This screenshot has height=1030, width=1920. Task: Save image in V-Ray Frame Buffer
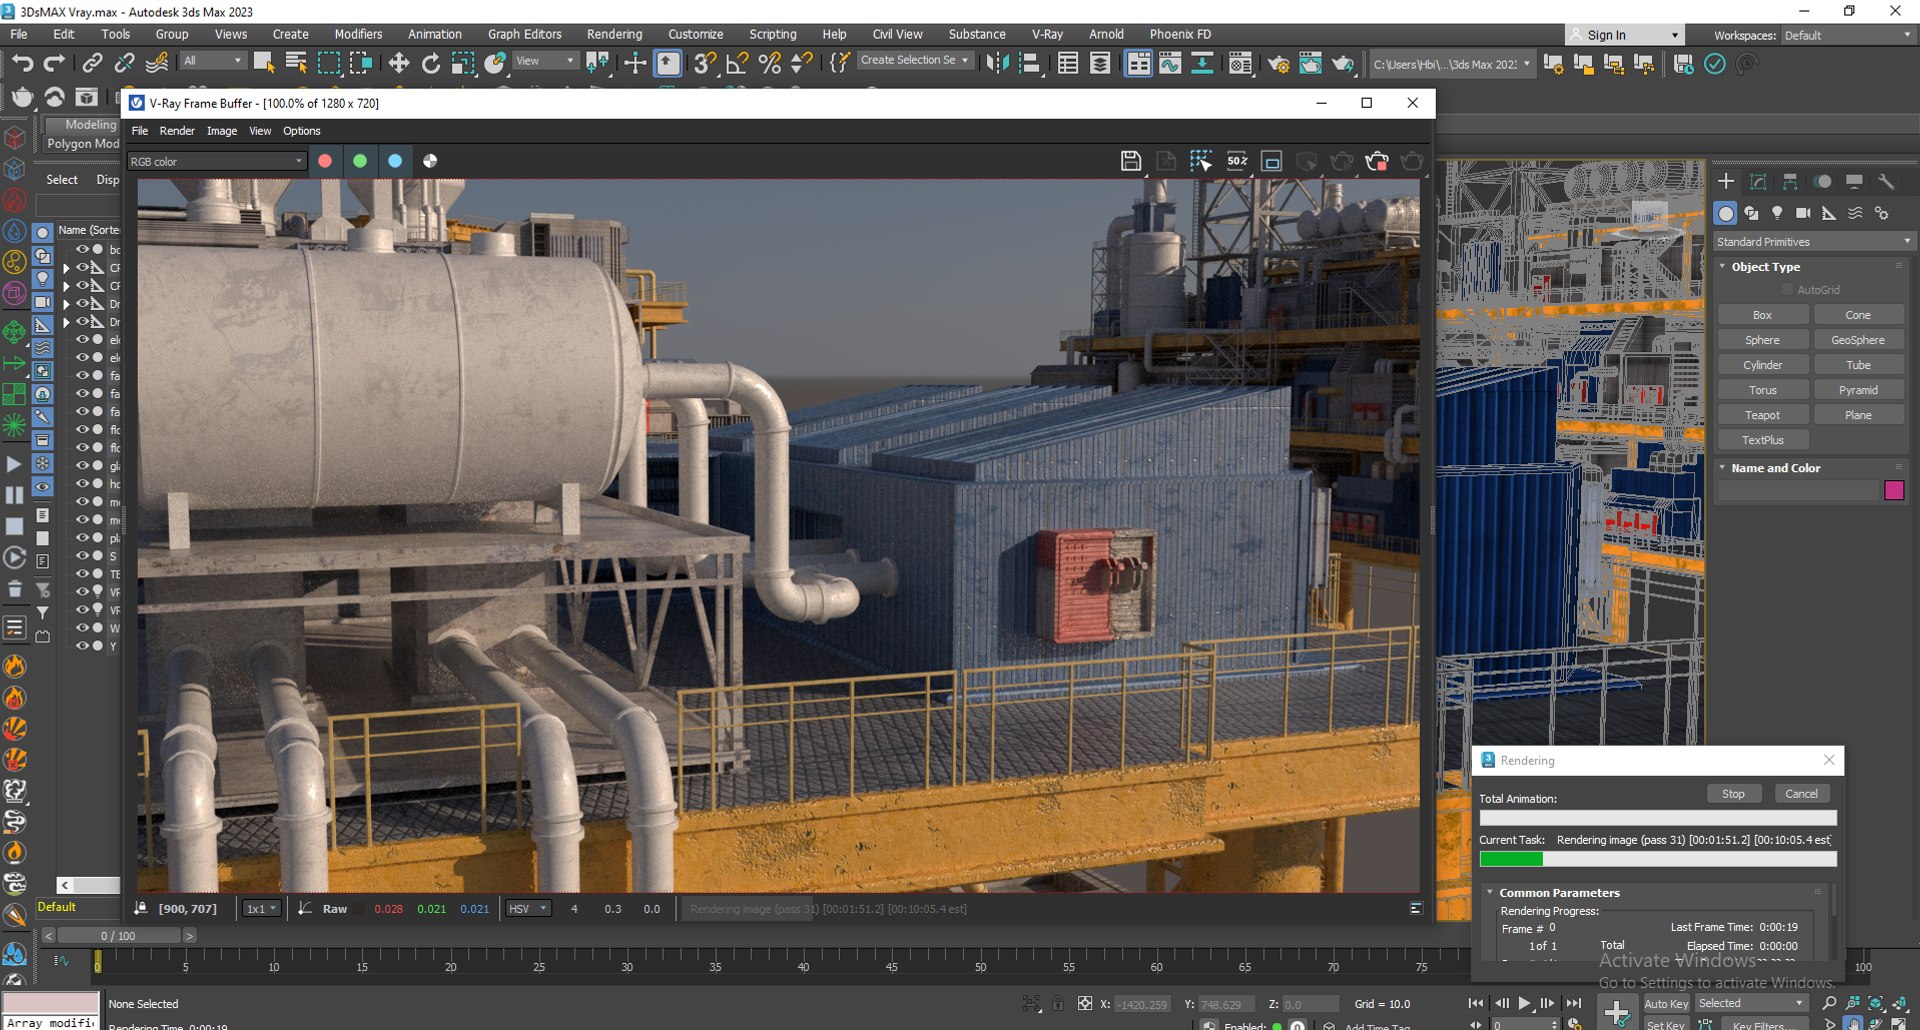pyautogui.click(x=1131, y=161)
